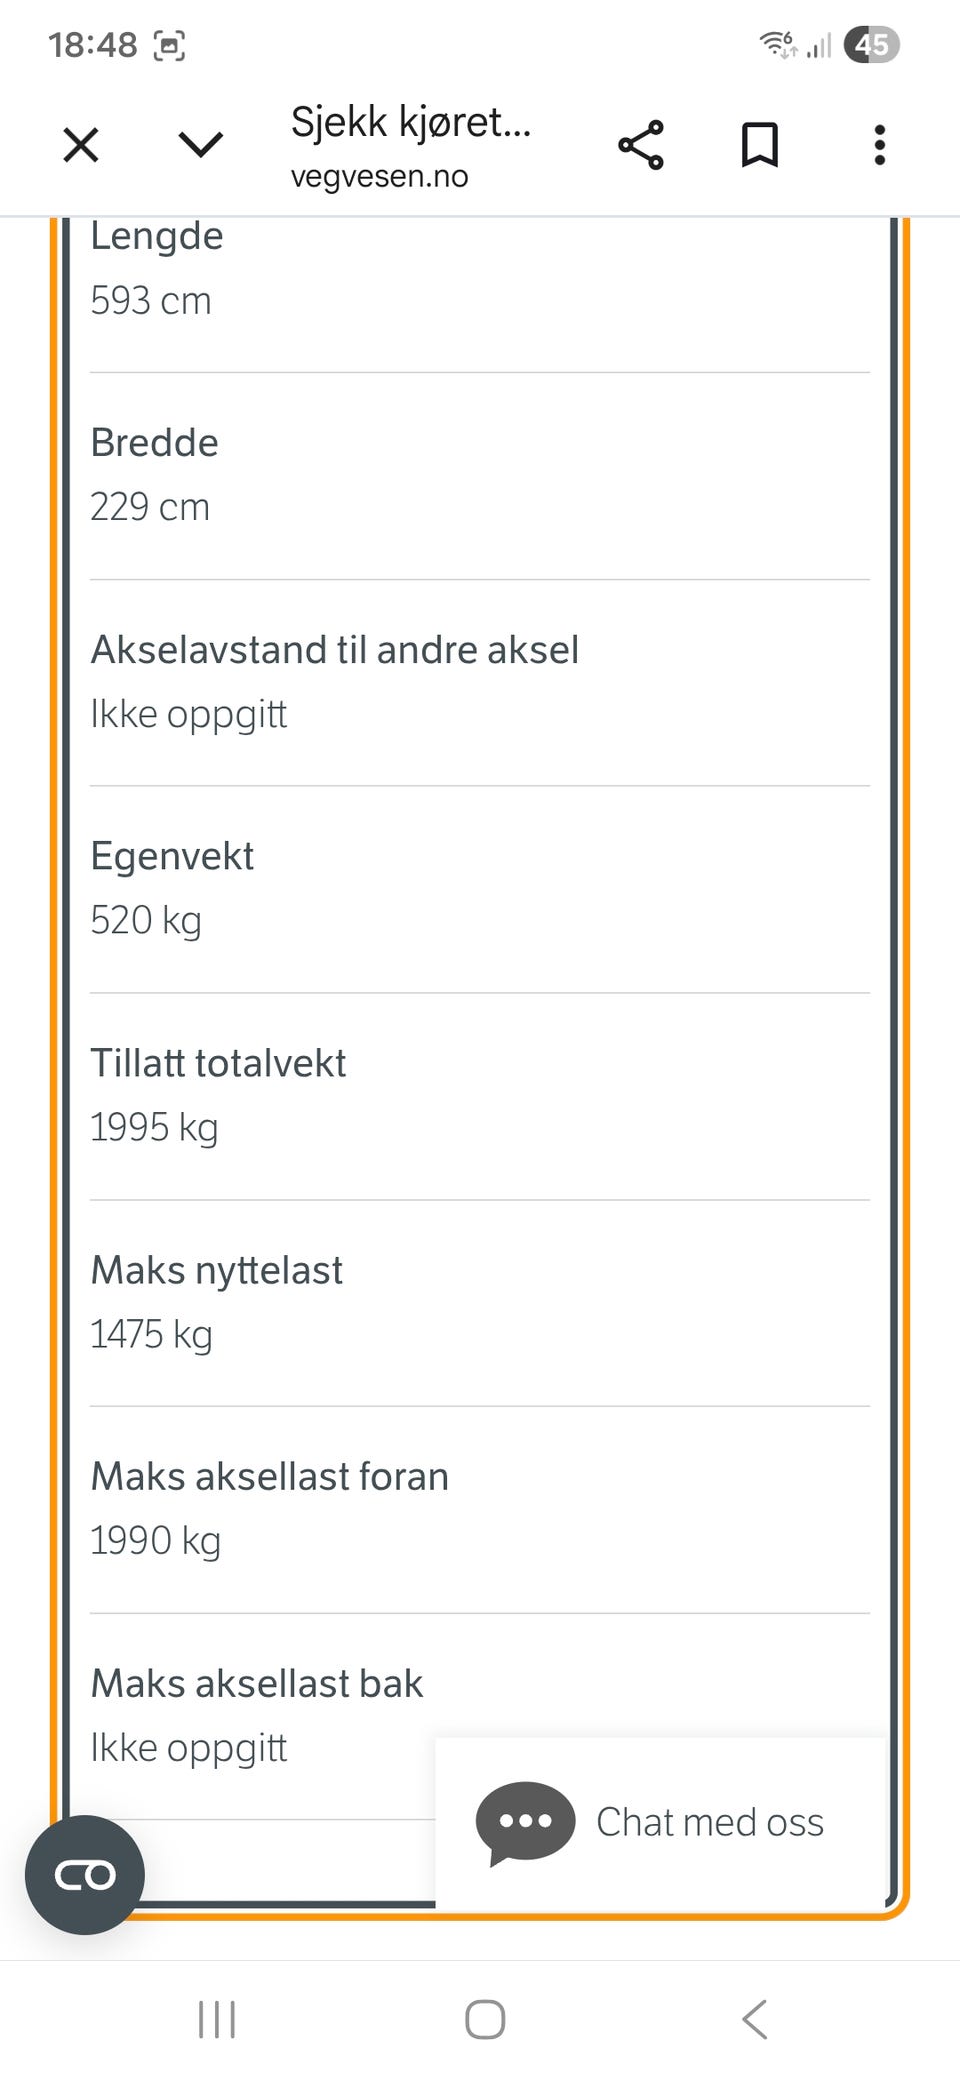Tap the Android home button
Screen dimensions: 960x2080
pos(485,2019)
